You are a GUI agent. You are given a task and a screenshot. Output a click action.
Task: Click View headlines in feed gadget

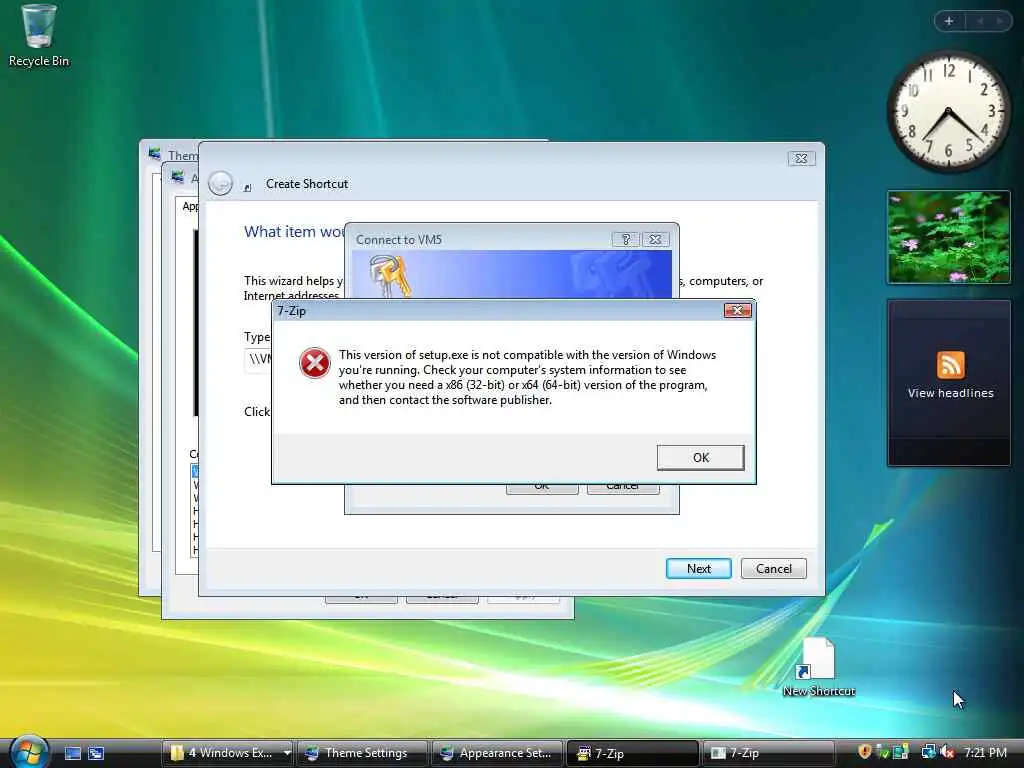click(950, 393)
